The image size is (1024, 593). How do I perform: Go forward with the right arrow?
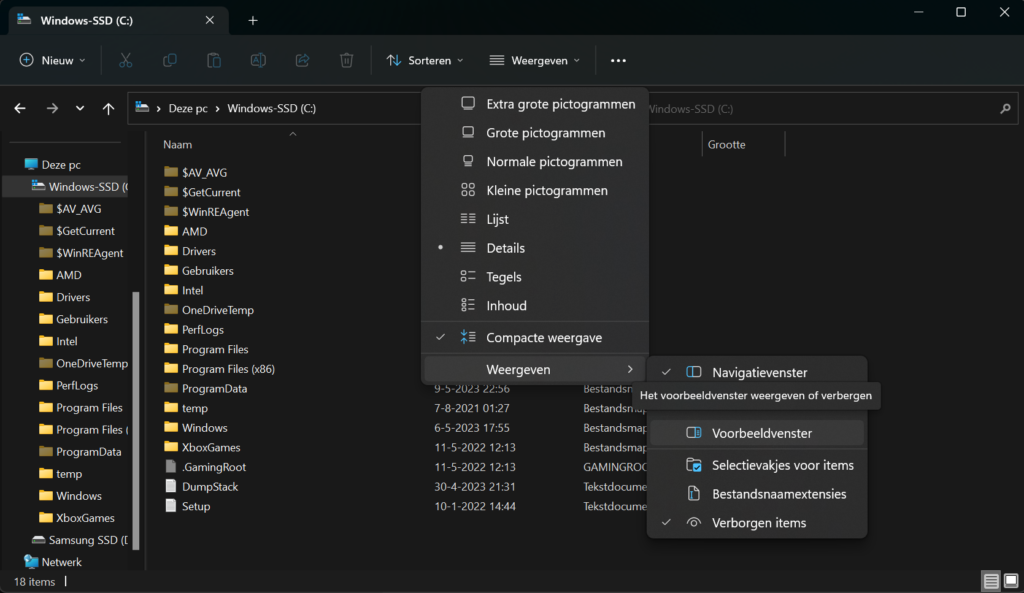52,108
